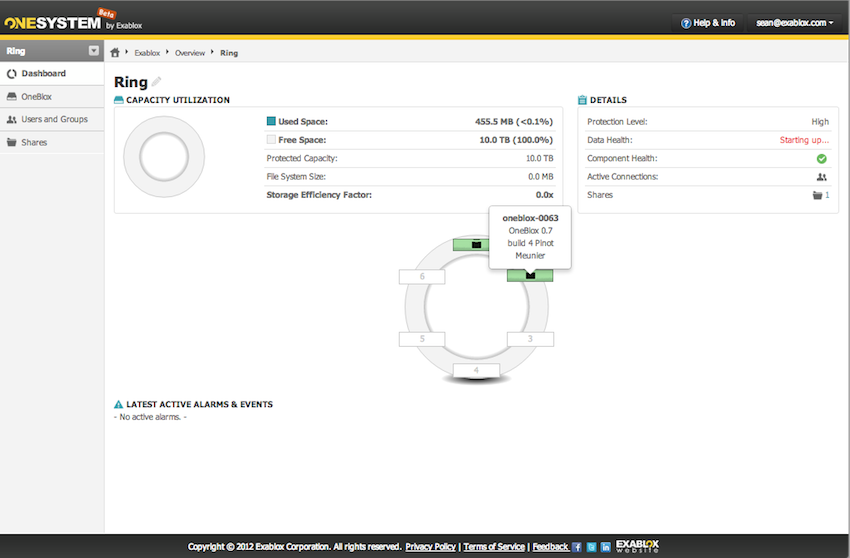
Task: Click the 'Starting up...' Data Health status
Action: click(804, 140)
